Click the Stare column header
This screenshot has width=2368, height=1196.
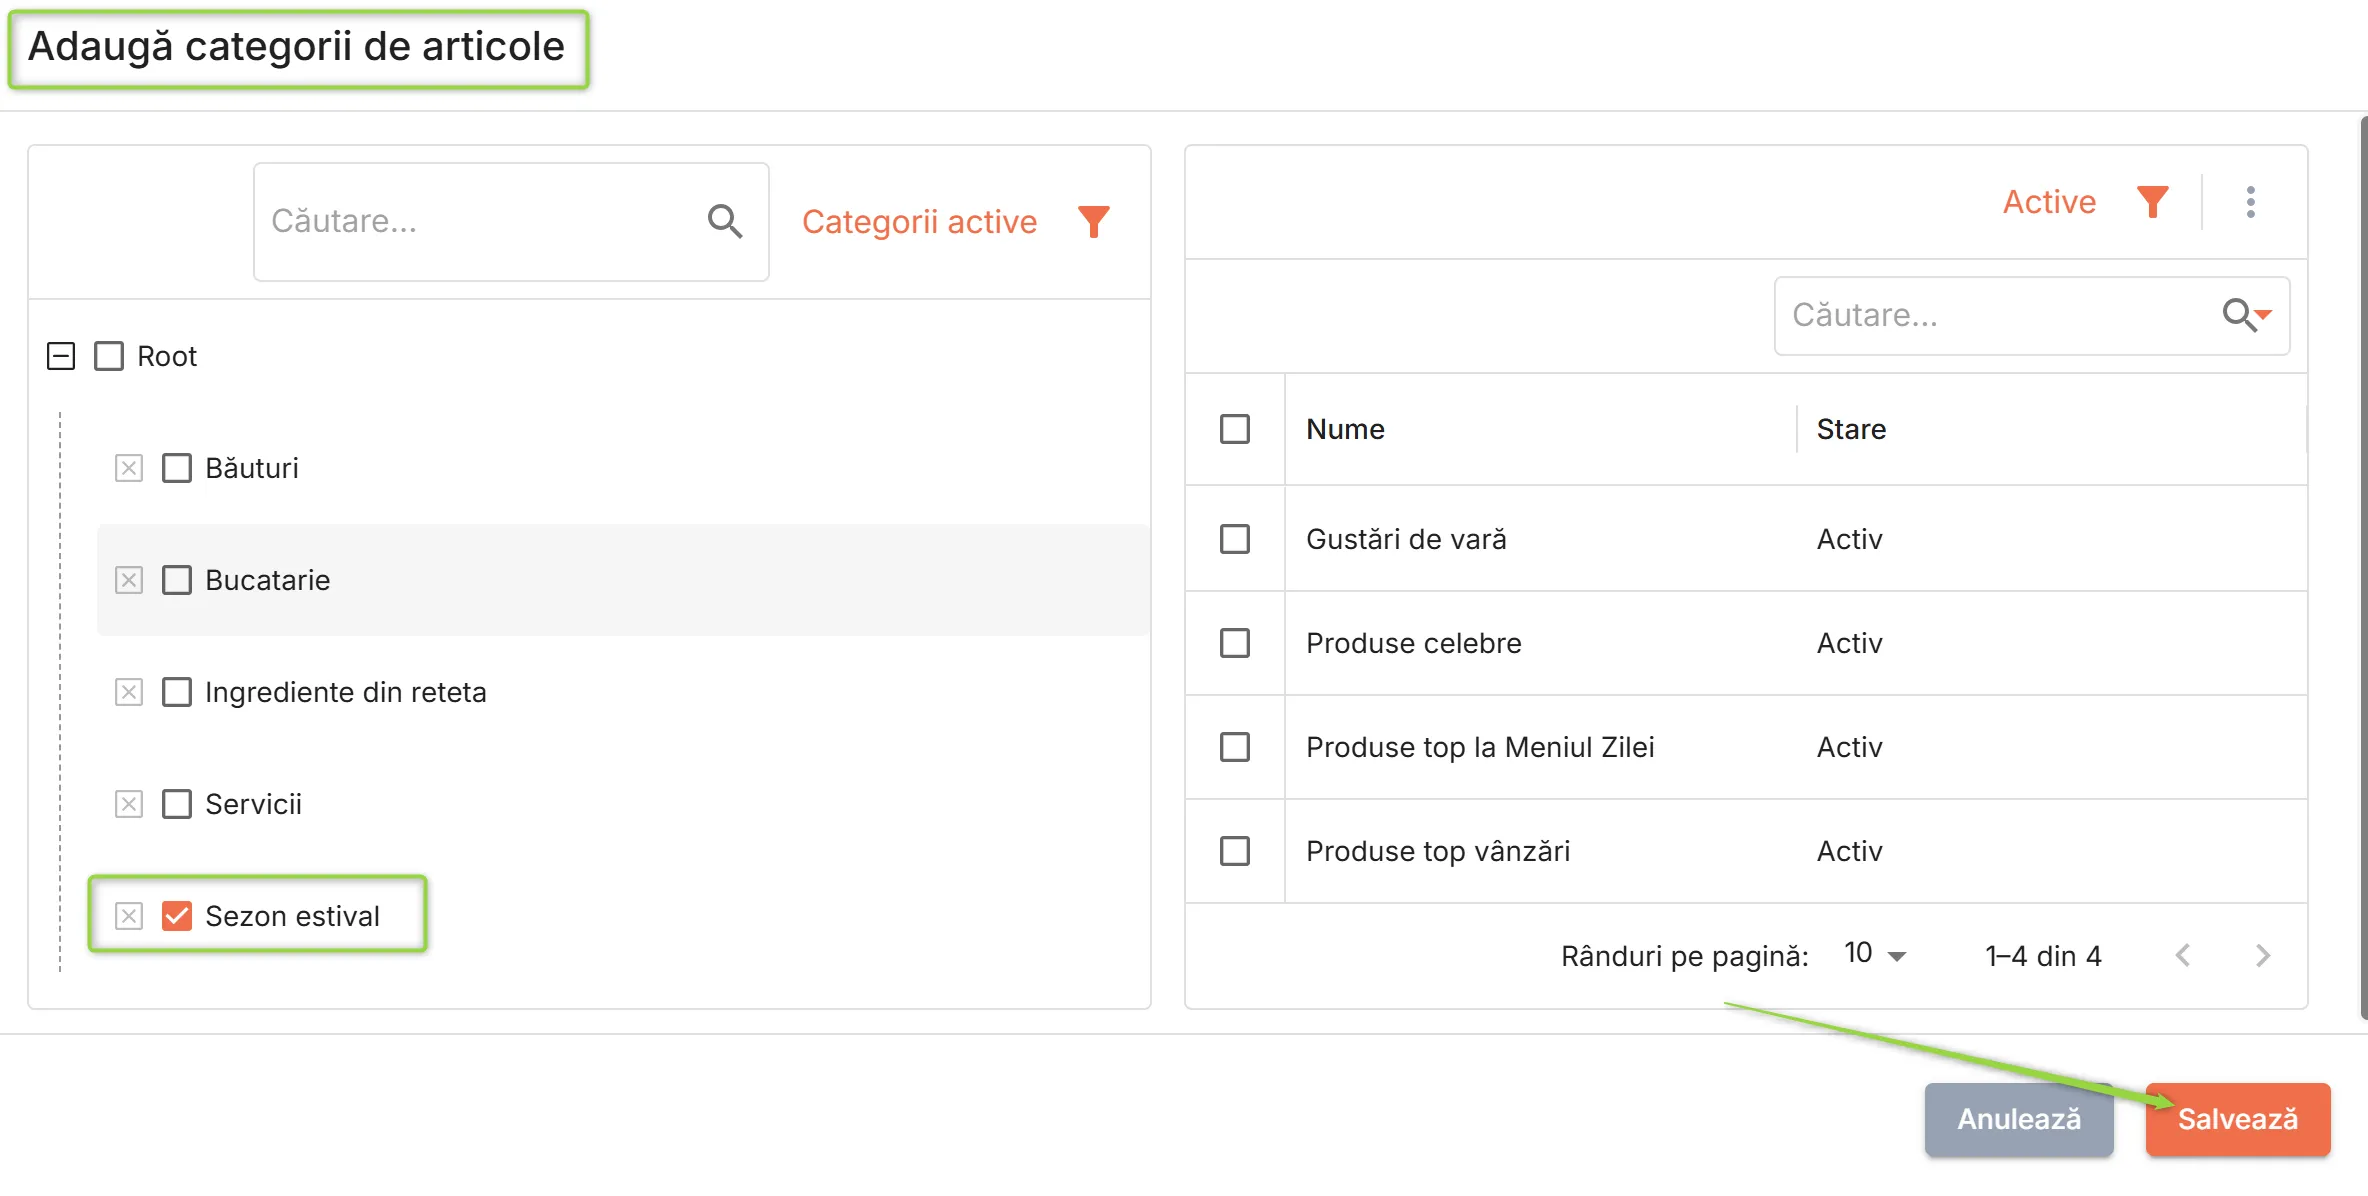coord(1851,429)
